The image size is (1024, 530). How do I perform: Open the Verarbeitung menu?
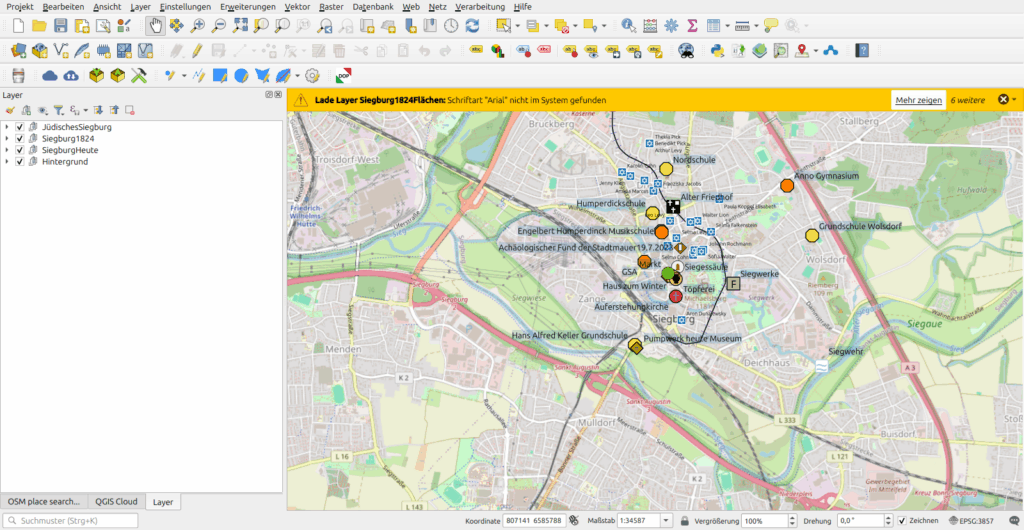pos(479,7)
